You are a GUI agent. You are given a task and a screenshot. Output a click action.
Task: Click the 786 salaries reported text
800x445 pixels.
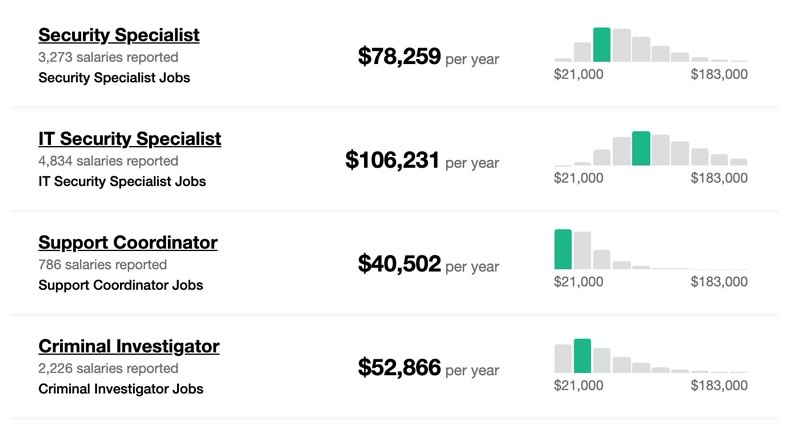point(103,264)
